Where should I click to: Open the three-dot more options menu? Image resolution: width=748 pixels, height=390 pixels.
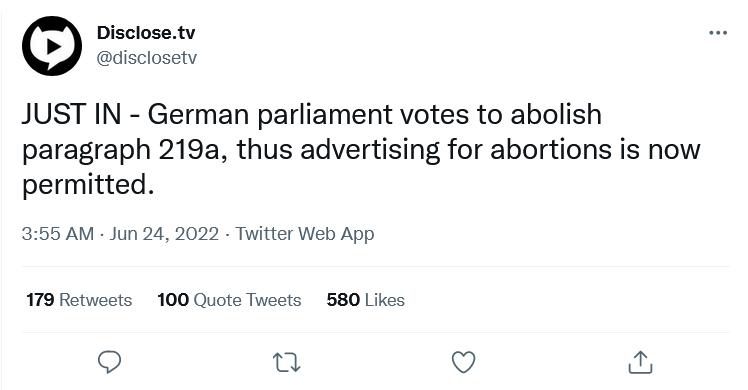(x=718, y=32)
